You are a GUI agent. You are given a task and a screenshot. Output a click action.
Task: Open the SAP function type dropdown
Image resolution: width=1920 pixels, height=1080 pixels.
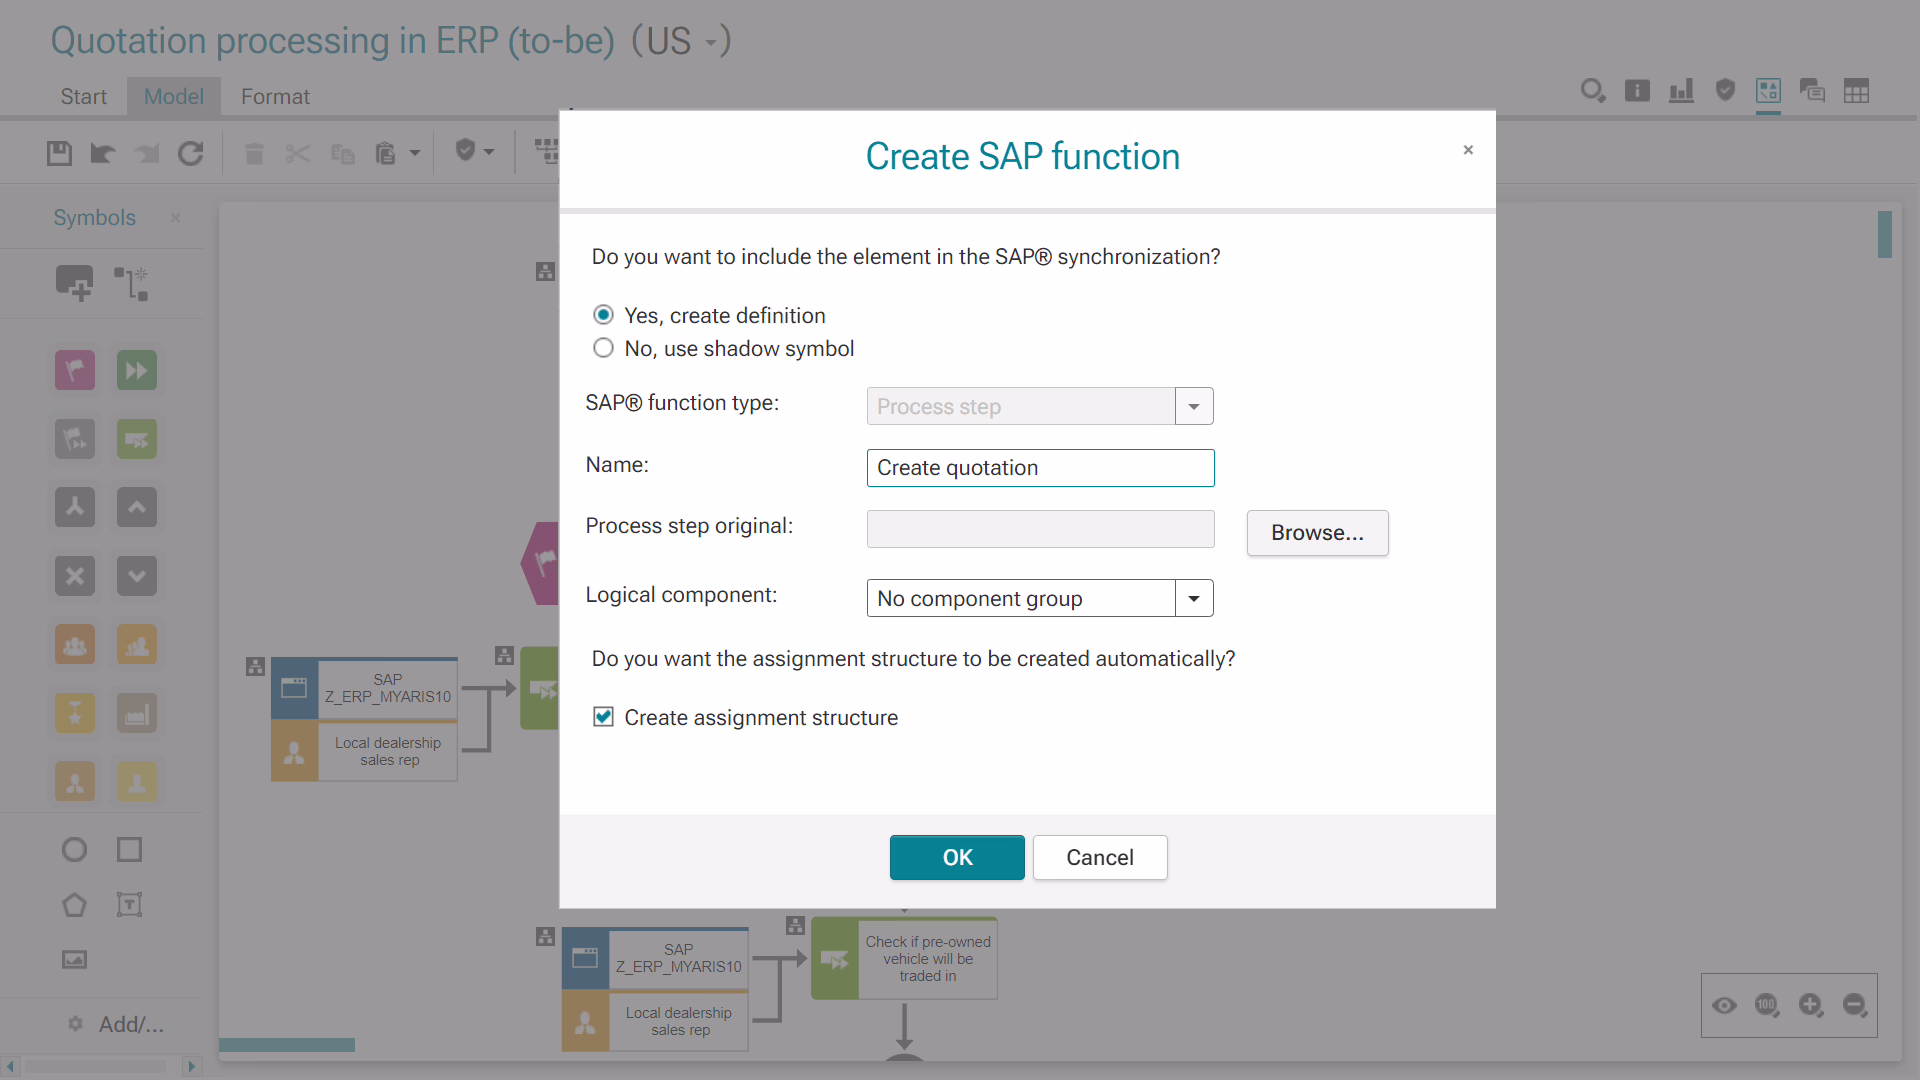click(x=1194, y=406)
